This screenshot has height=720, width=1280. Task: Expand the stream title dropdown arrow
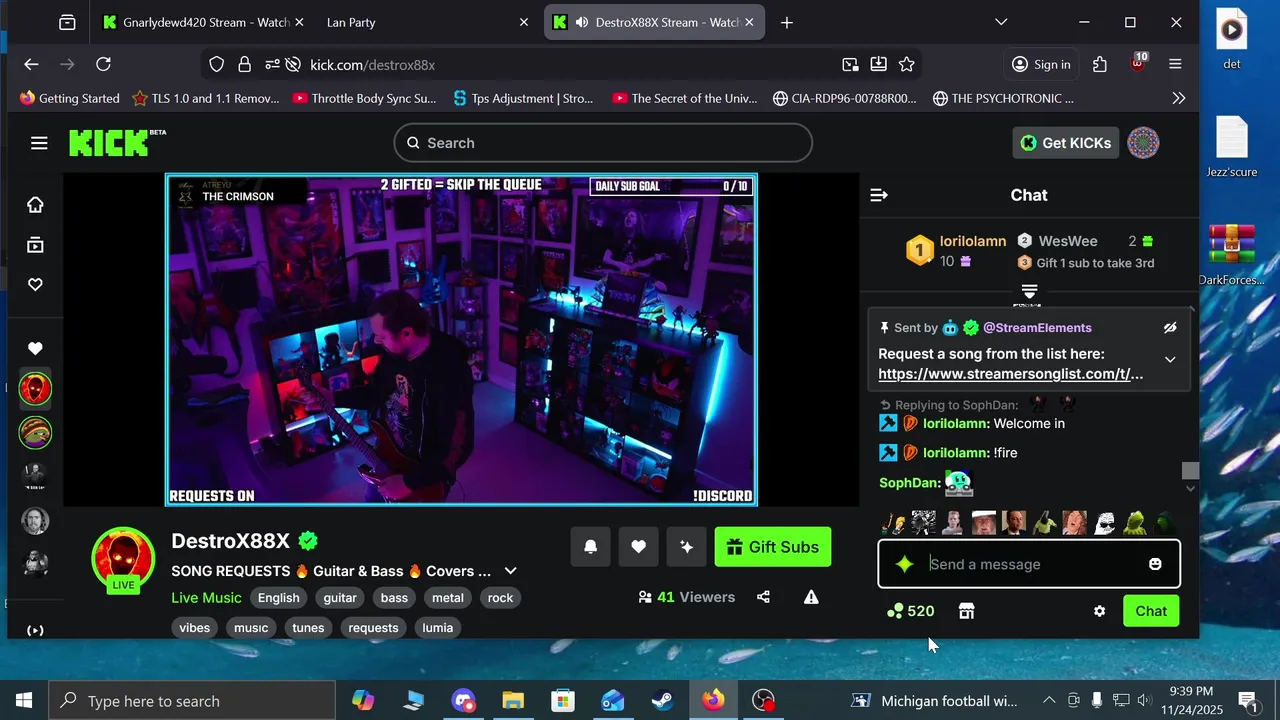[x=510, y=571]
